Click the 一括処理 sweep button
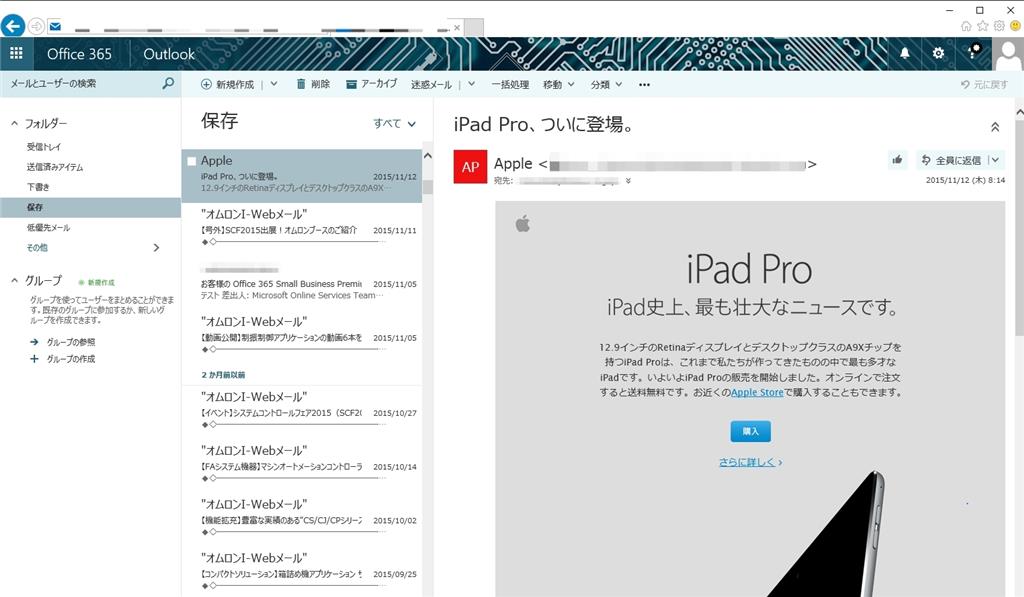This screenshot has height=597, width=1024. tap(510, 84)
